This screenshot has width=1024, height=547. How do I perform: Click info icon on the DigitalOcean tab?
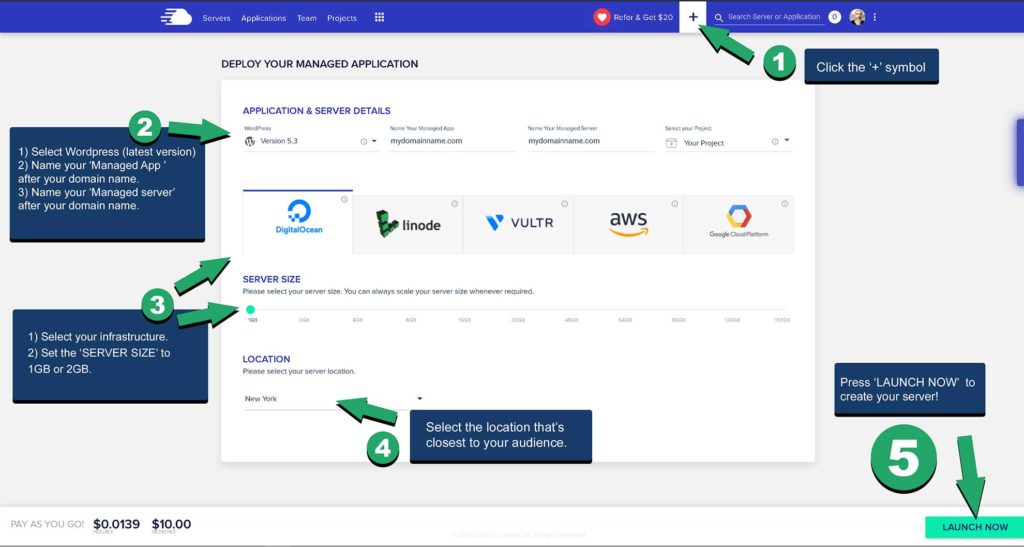click(x=344, y=200)
